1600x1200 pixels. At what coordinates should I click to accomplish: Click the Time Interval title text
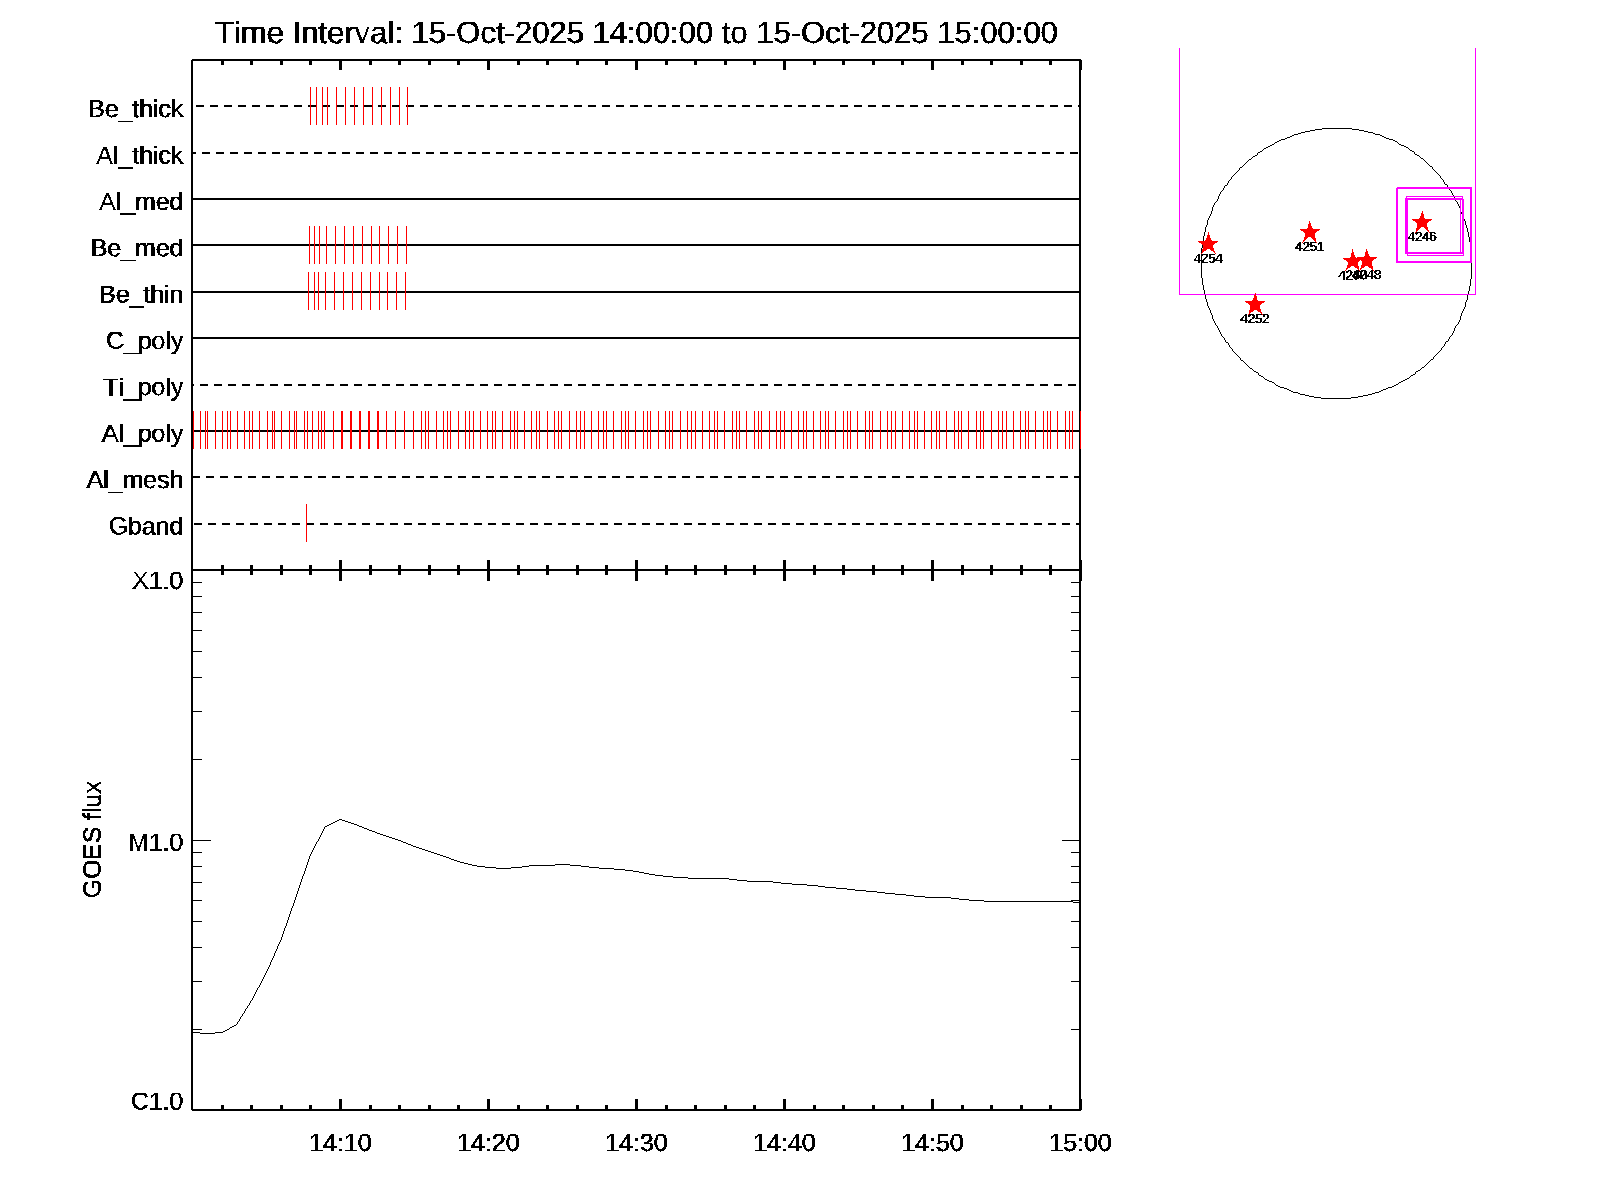pyautogui.click(x=636, y=33)
